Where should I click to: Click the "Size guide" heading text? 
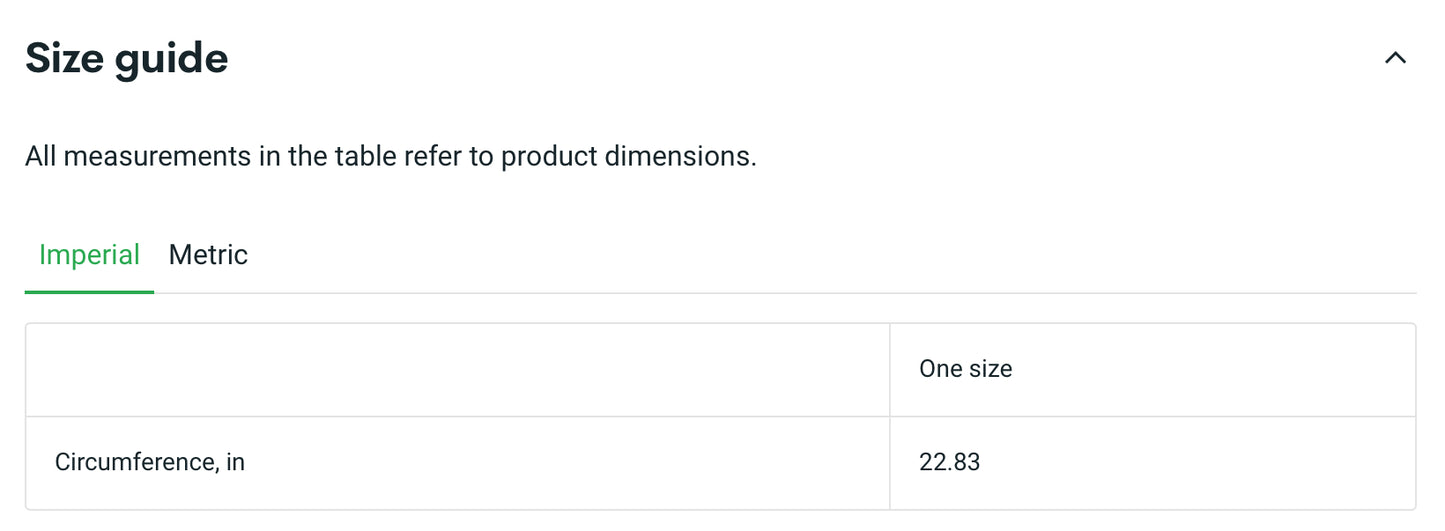tap(126, 58)
